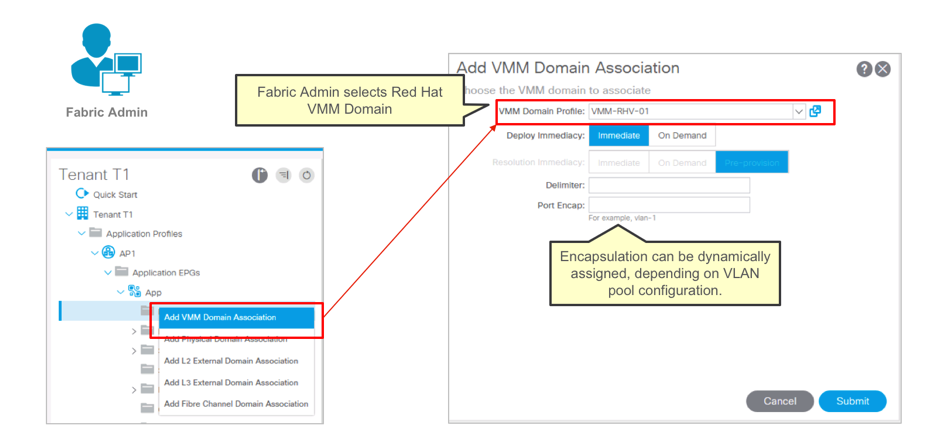
Task: Click the Quick Start icon
Action: (82, 194)
